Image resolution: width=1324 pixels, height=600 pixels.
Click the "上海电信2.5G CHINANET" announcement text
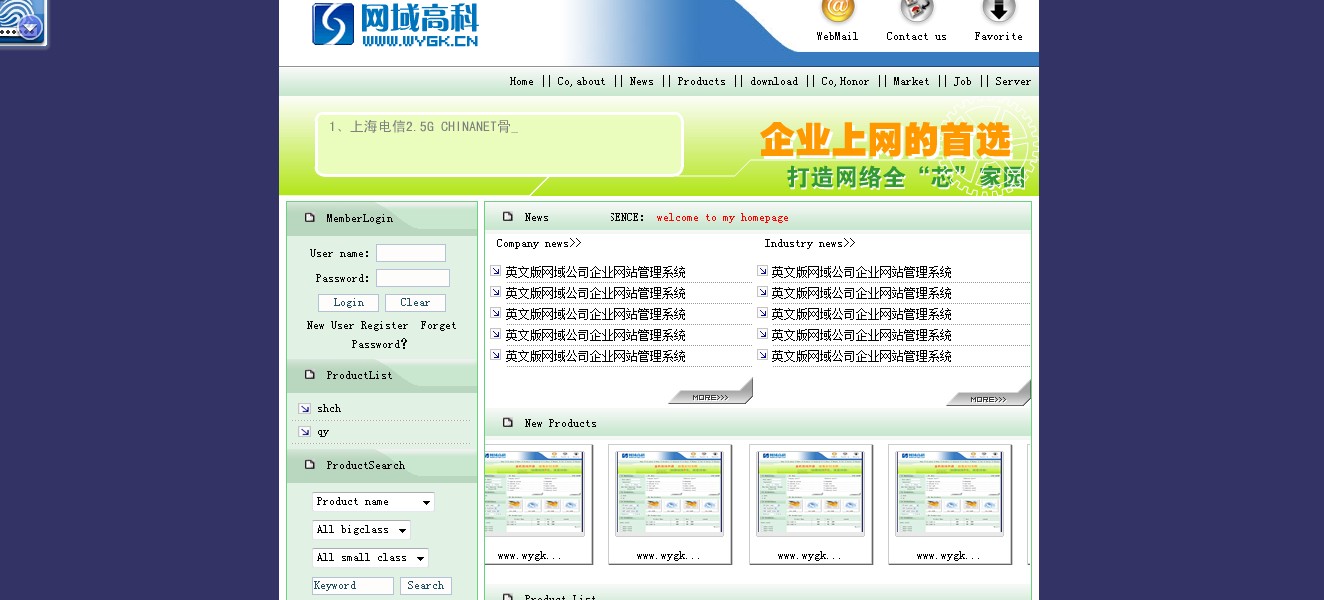click(423, 127)
